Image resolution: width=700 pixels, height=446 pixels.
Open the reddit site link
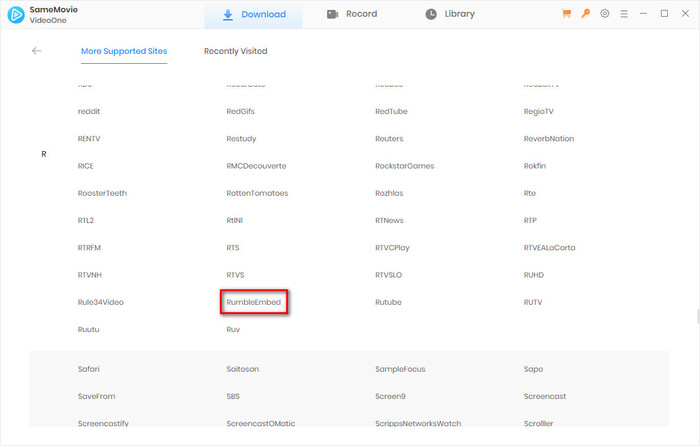coord(89,112)
